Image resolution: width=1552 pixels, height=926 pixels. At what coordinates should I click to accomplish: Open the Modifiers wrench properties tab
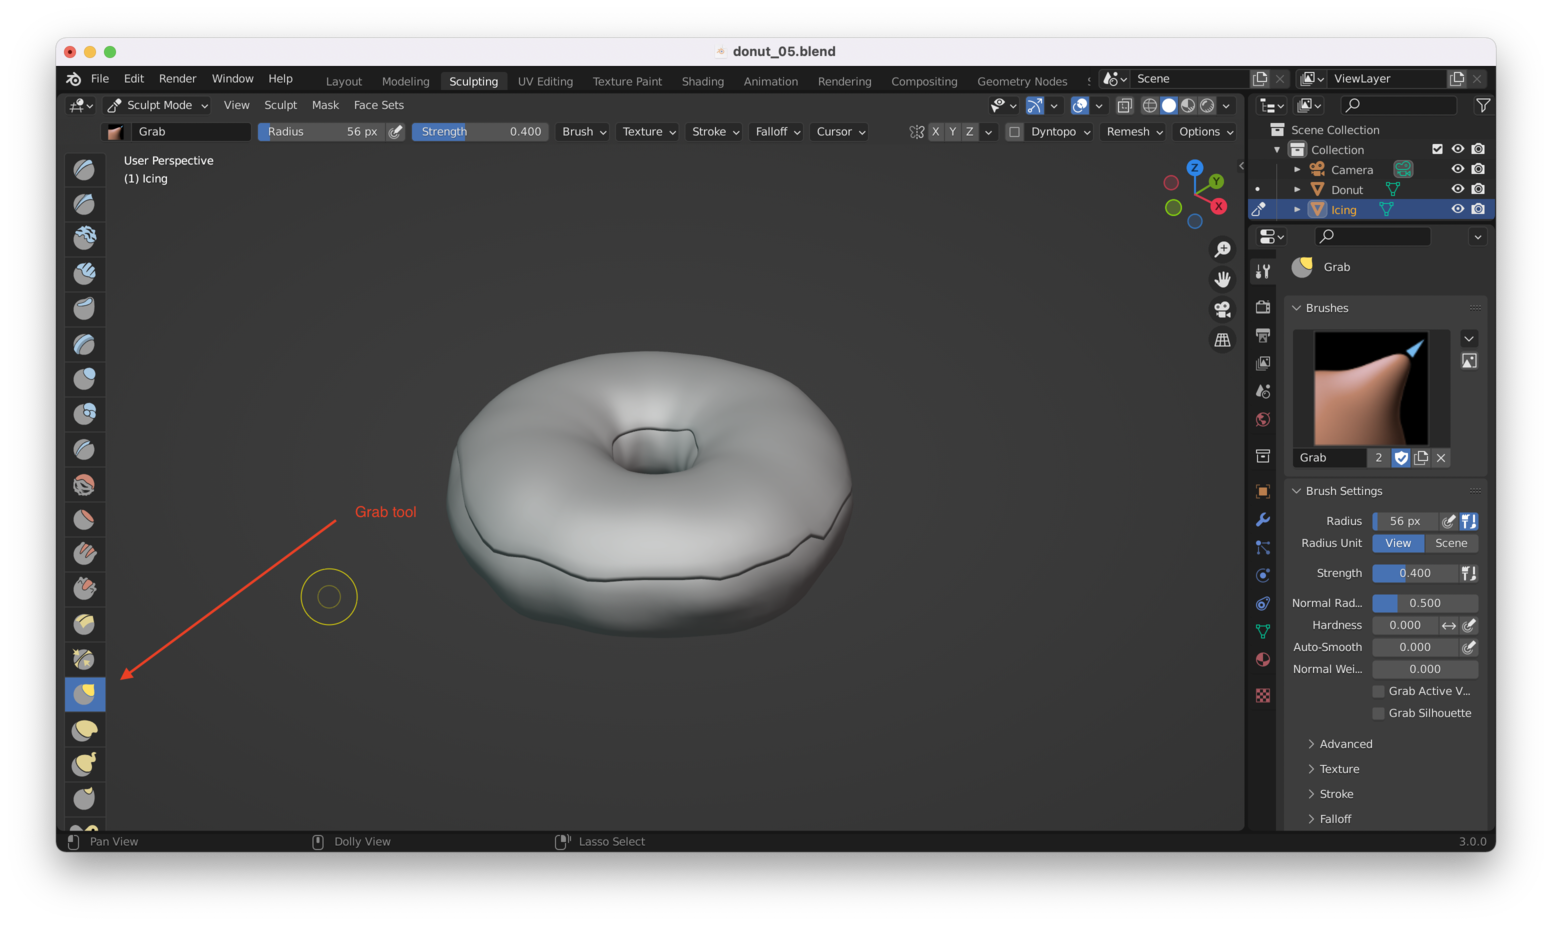pyautogui.click(x=1263, y=520)
